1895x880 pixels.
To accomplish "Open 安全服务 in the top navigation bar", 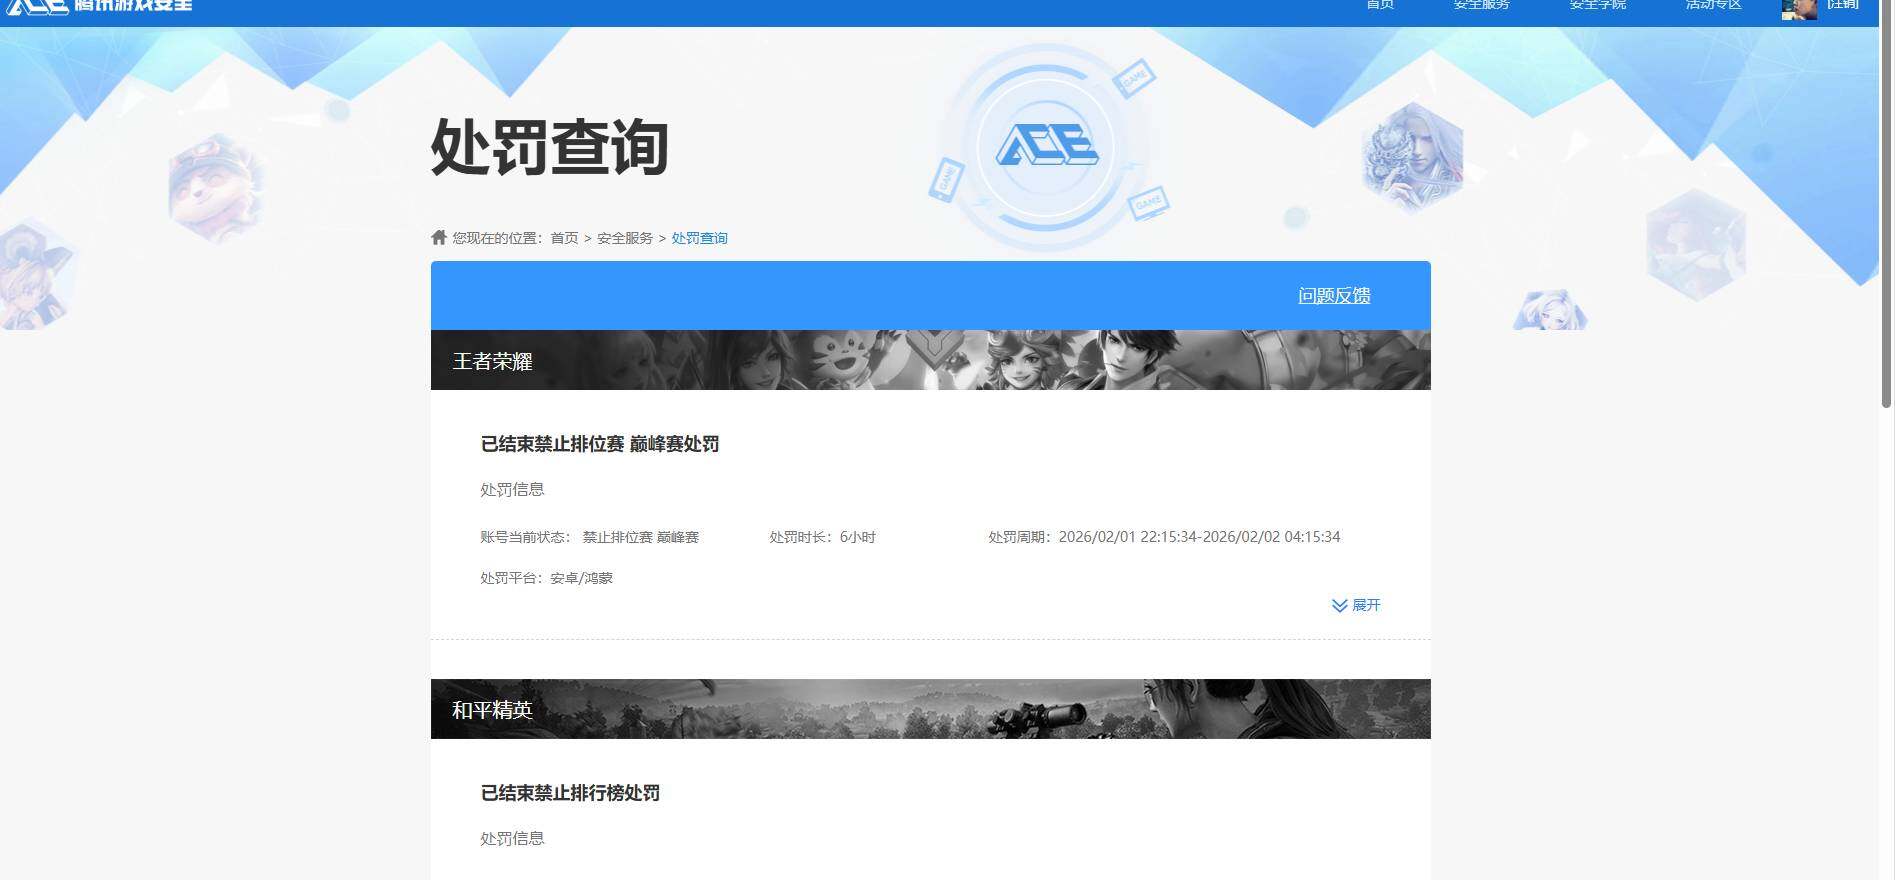I will pyautogui.click(x=1482, y=5).
